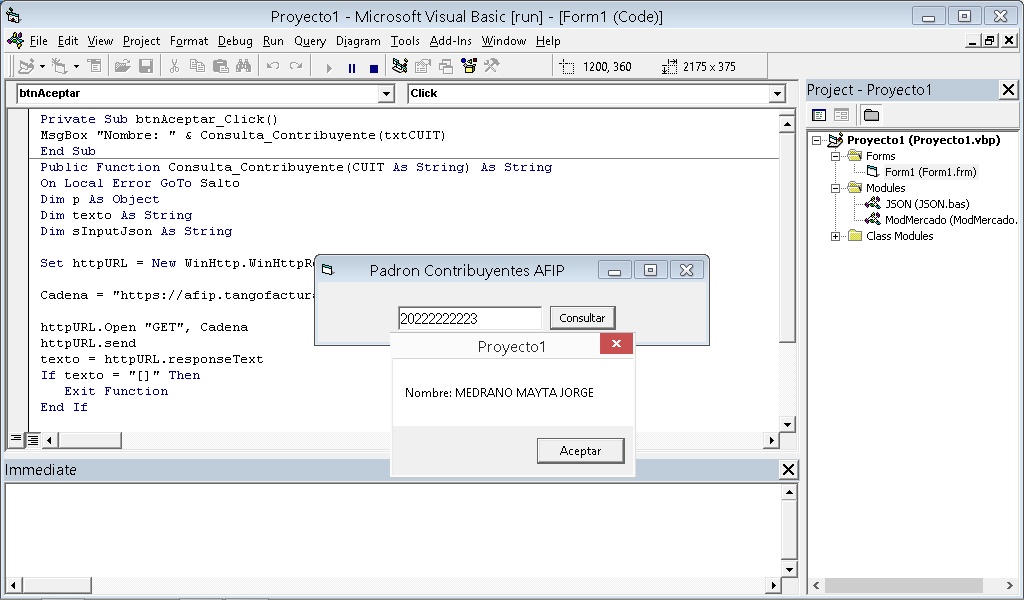The width and height of the screenshot is (1024, 600).
Task: Expand the Class Modules folder node
Action: (835, 236)
